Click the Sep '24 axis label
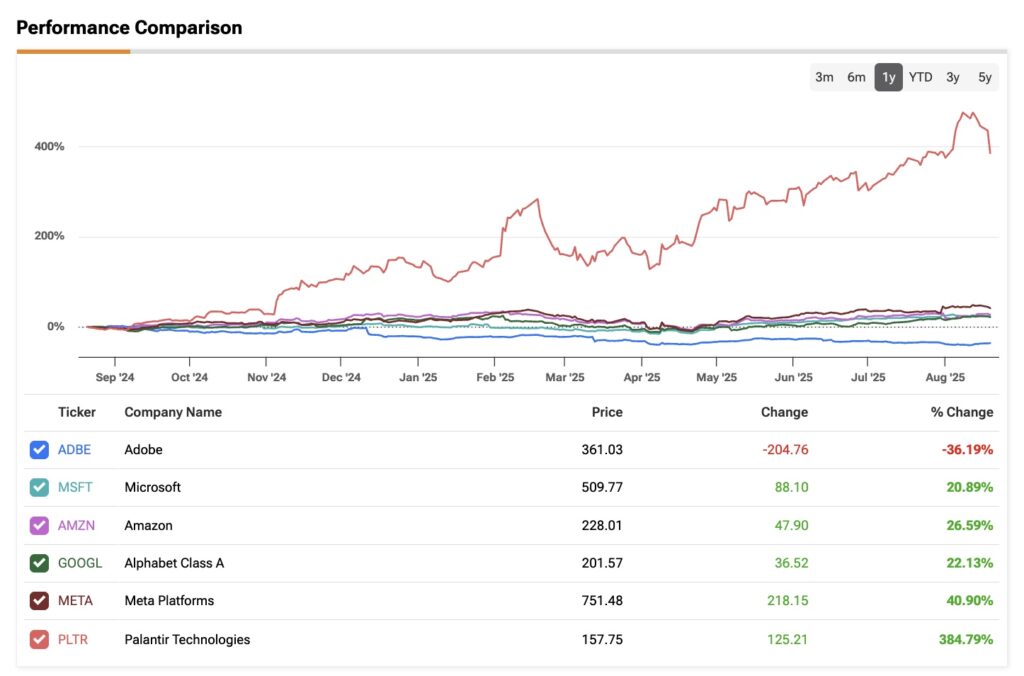The width and height of the screenshot is (1024, 676). point(115,378)
